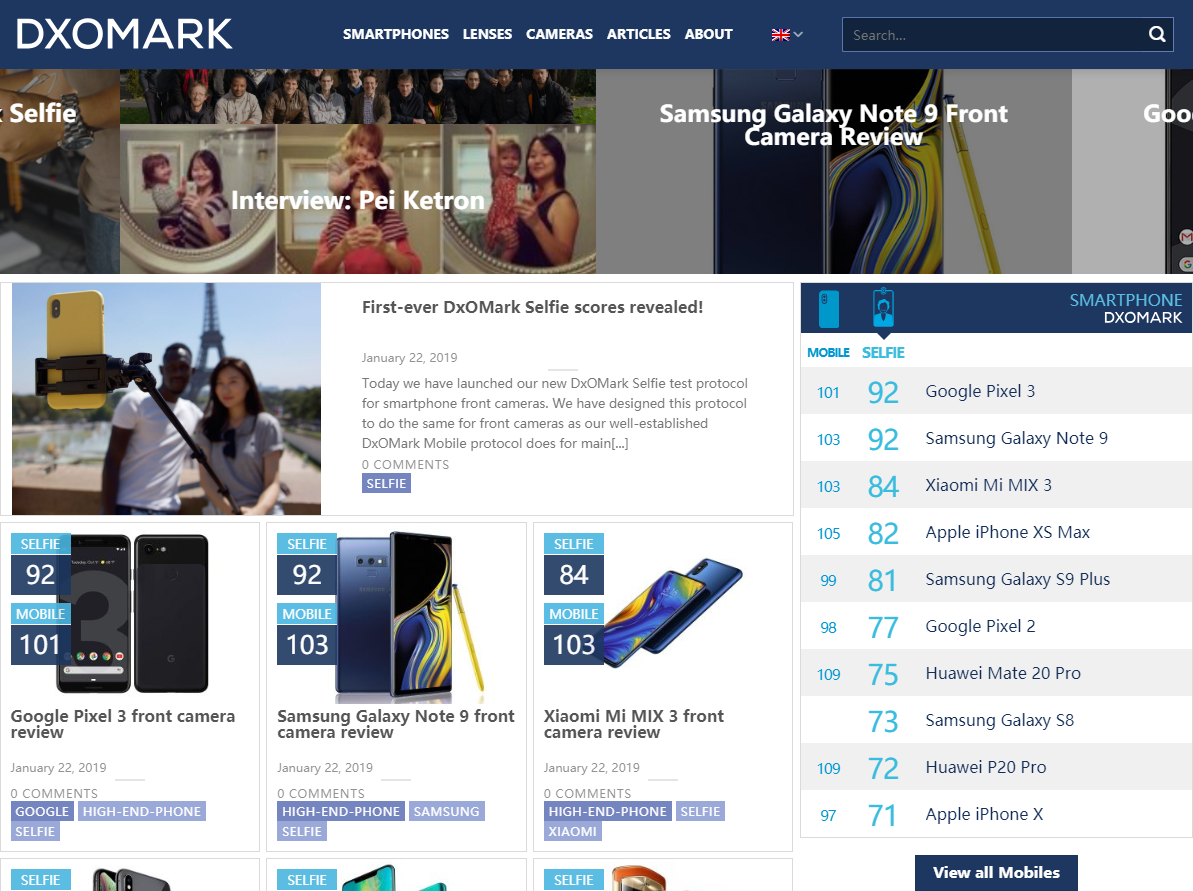Select the mobile phone rear camera icon

point(829,309)
